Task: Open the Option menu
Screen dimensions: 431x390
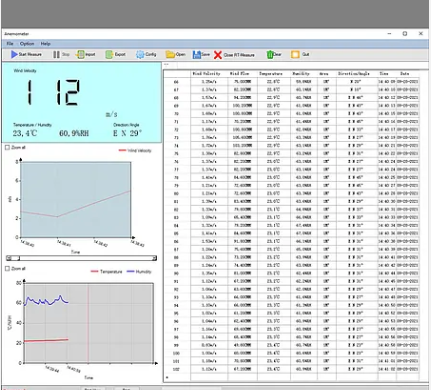Action: tap(27, 44)
